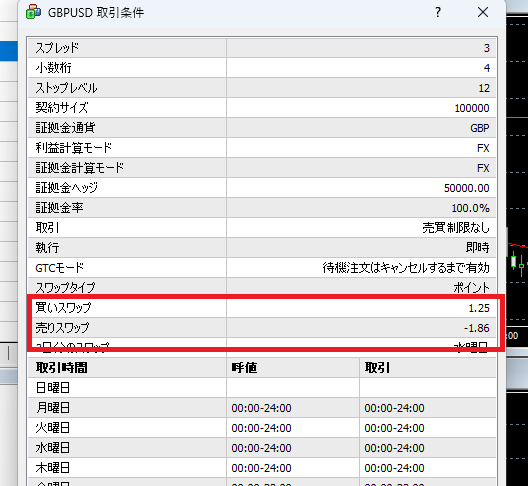The width and height of the screenshot is (528, 486).
Task: Click the 取引時間 column header
Action: tap(62, 367)
